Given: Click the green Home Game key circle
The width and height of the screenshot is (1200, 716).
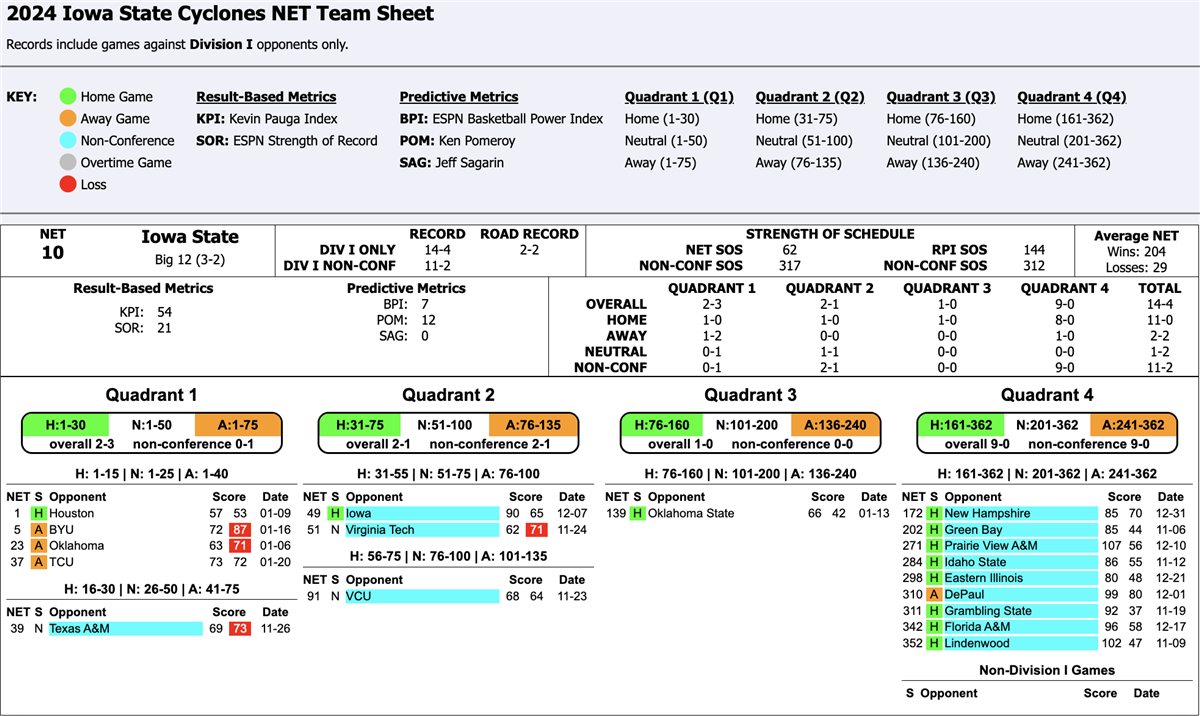Looking at the screenshot, I should (x=67, y=97).
